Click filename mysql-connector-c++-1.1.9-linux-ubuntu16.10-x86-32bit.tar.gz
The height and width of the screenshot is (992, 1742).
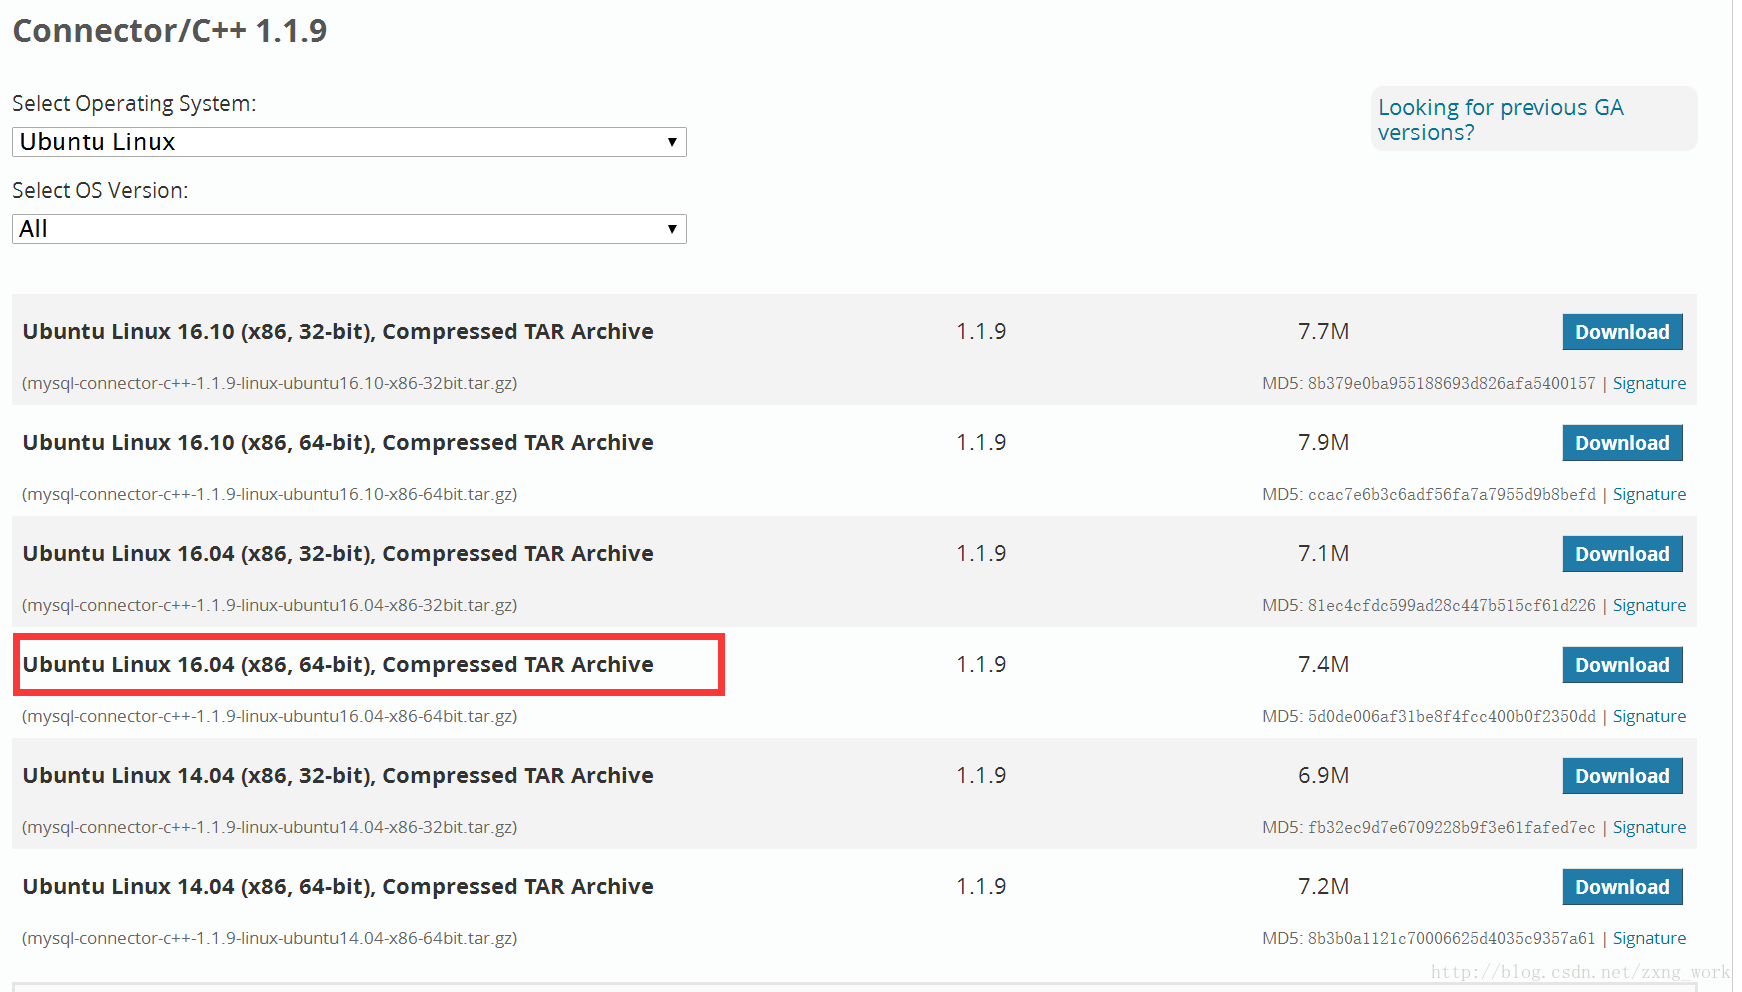pos(270,383)
